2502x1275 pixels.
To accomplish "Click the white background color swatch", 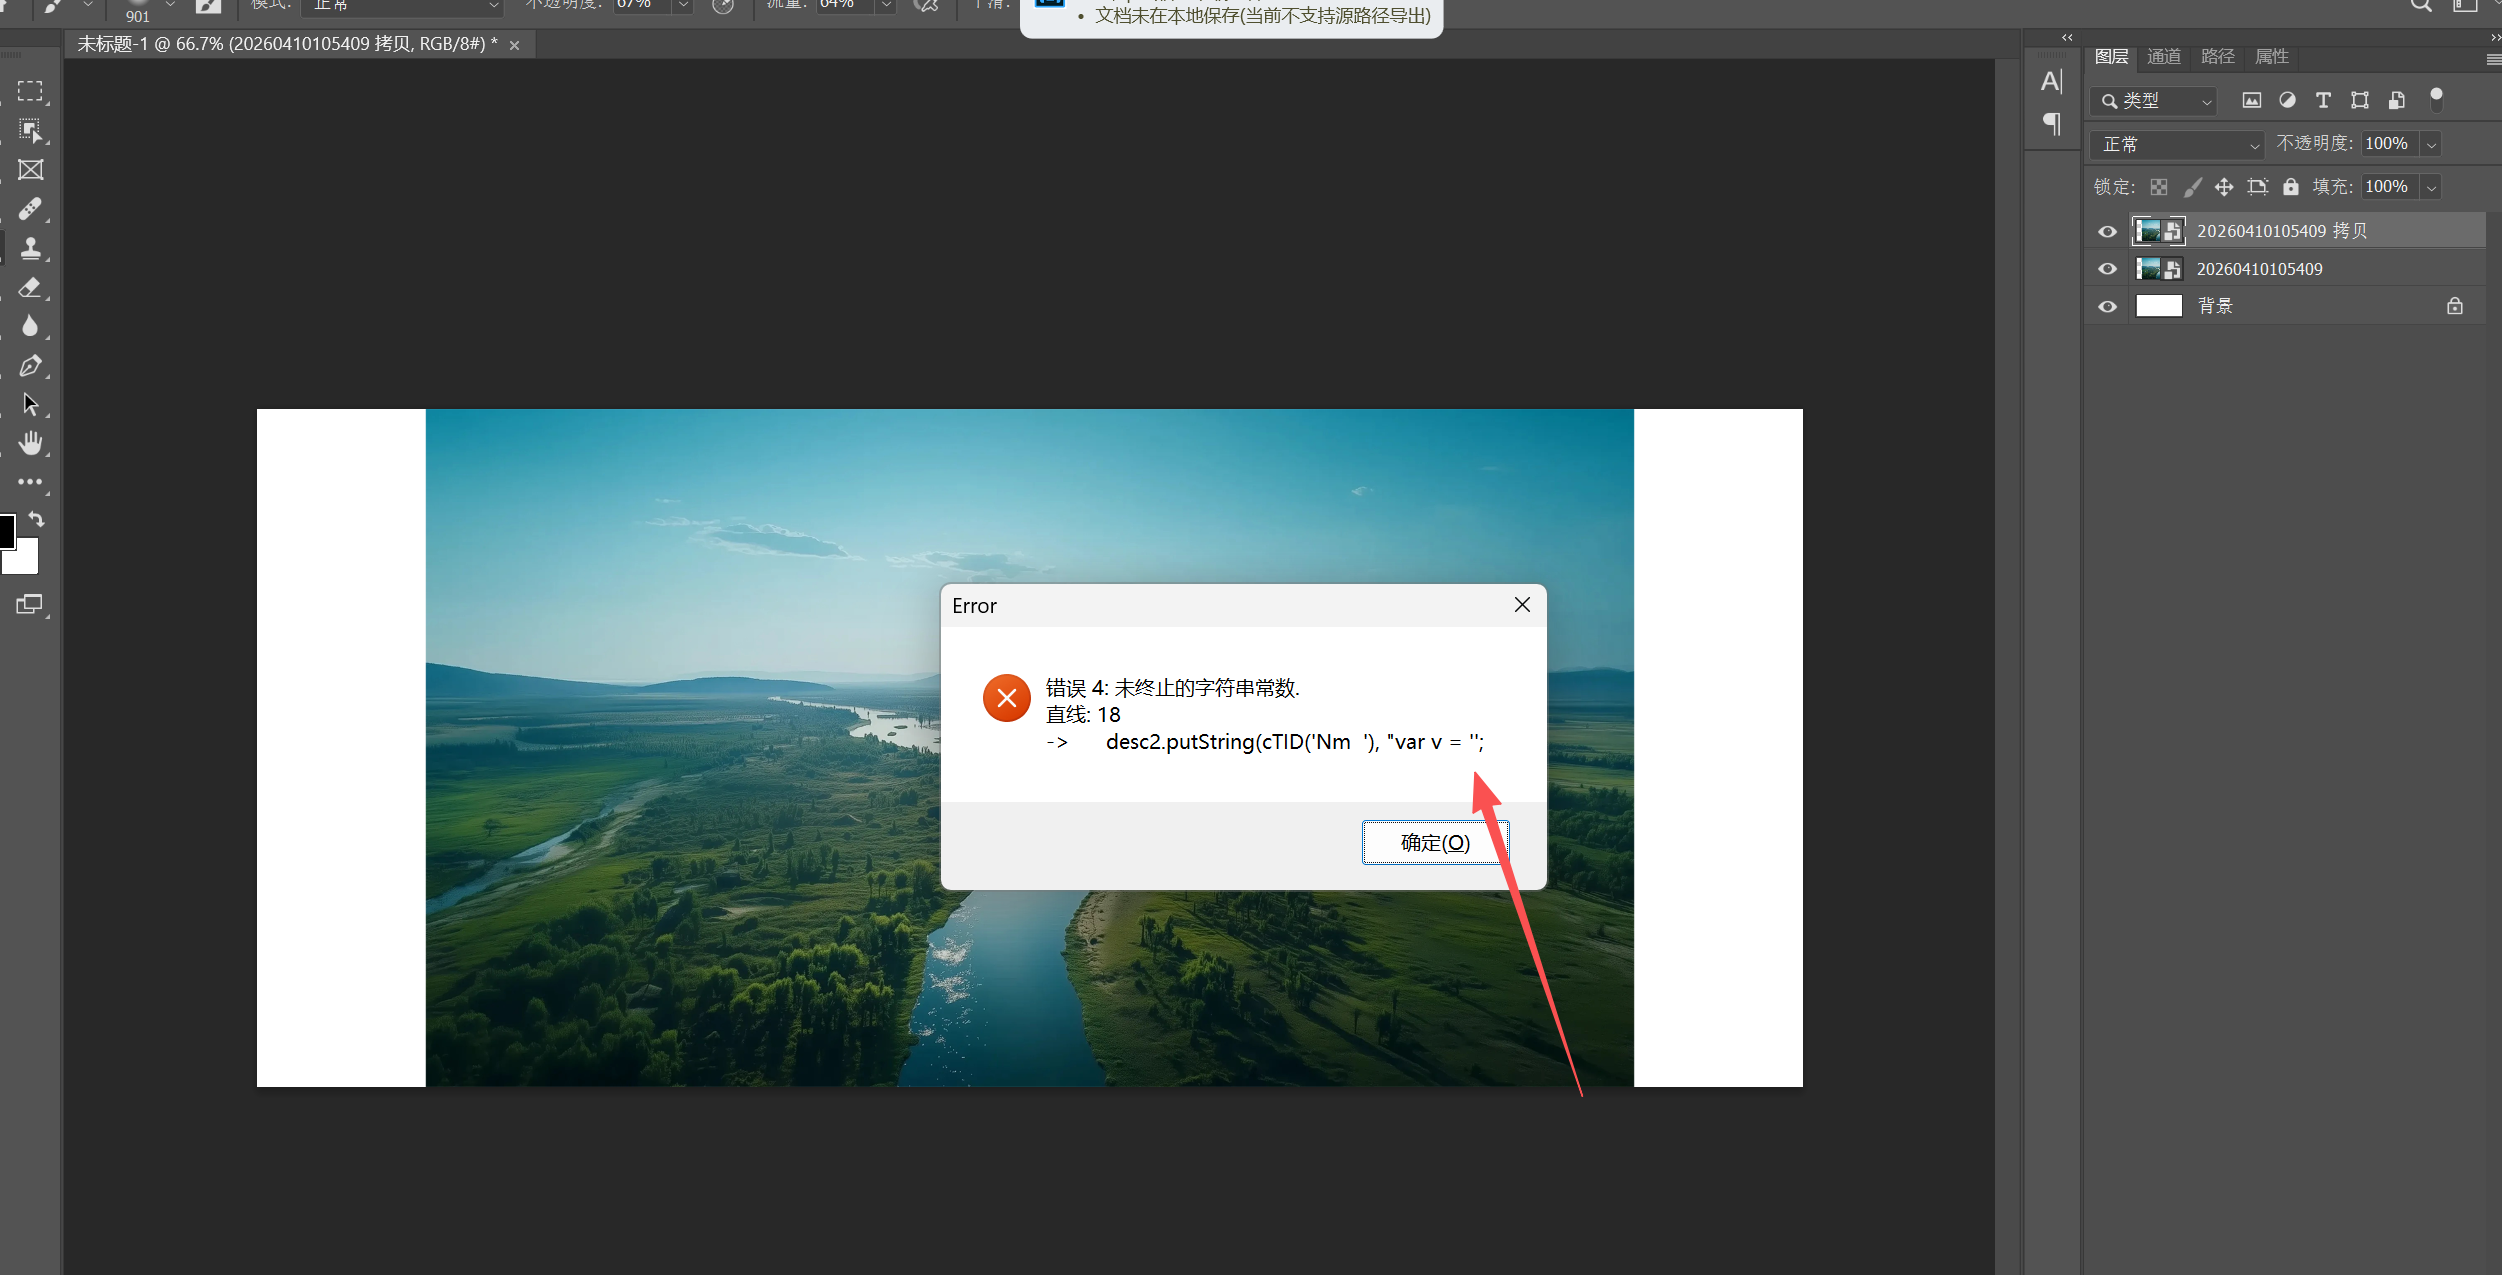I will pos(27,562).
